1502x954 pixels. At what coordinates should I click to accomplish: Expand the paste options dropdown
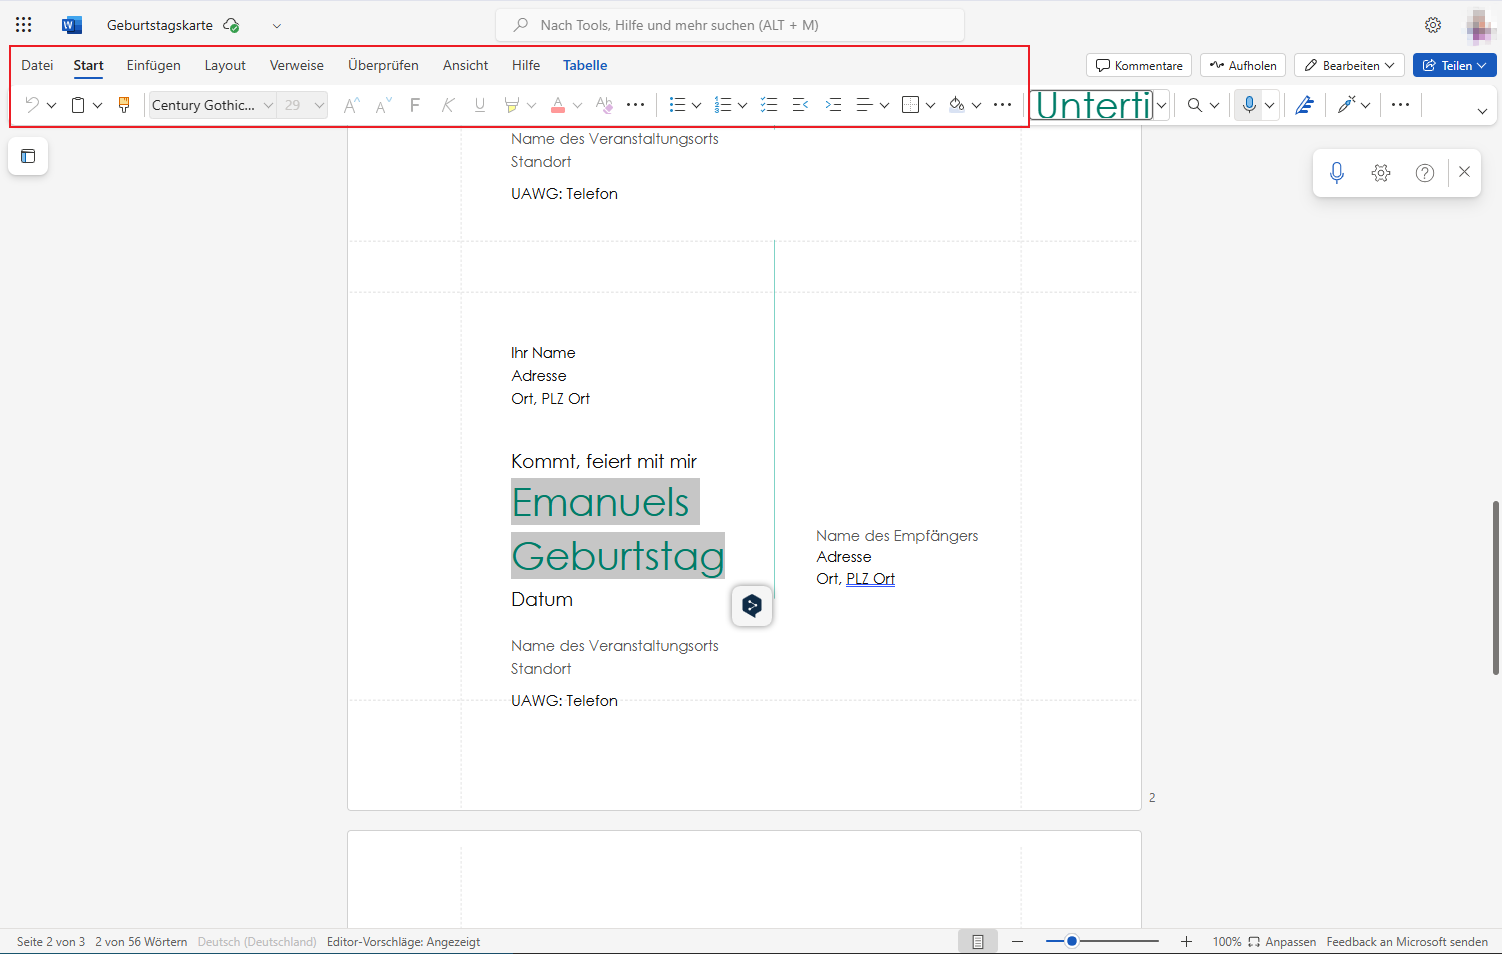[x=97, y=105]
